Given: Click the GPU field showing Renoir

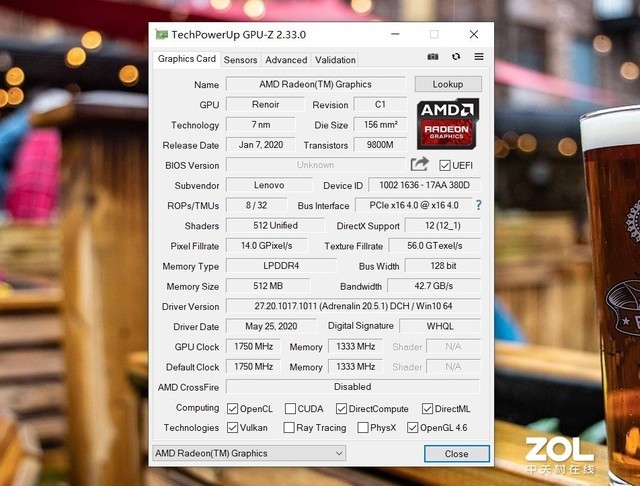Looking at the screenshot, I should 265,104.
